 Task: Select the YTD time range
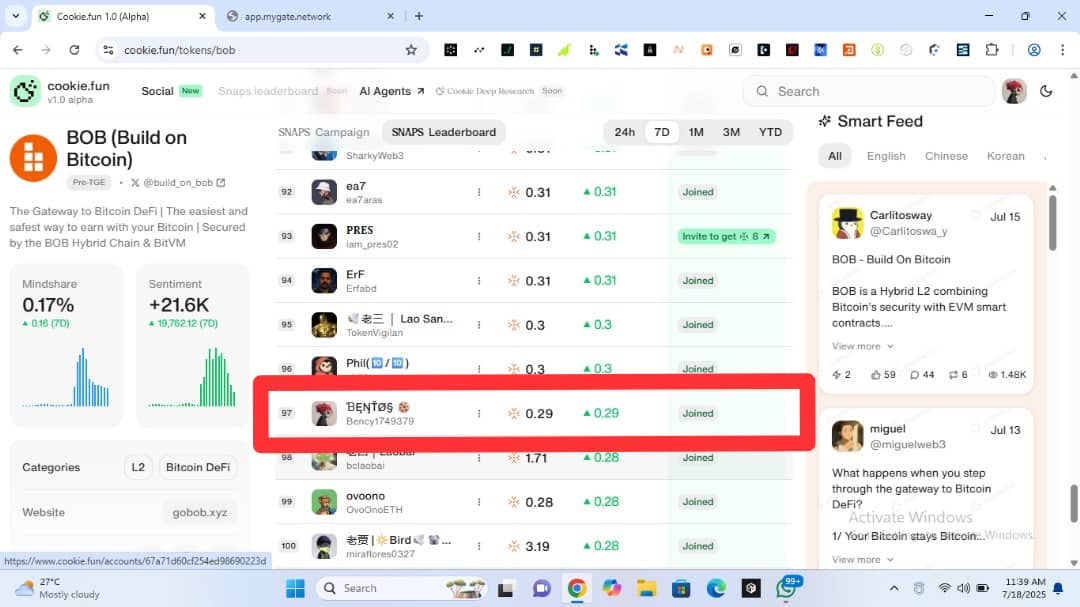tap(770, 132)
